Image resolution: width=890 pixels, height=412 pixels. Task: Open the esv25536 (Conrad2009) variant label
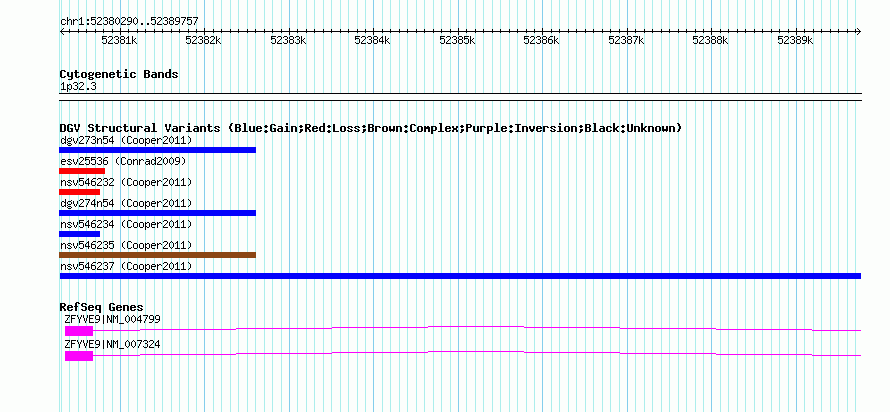pos(123,161)
